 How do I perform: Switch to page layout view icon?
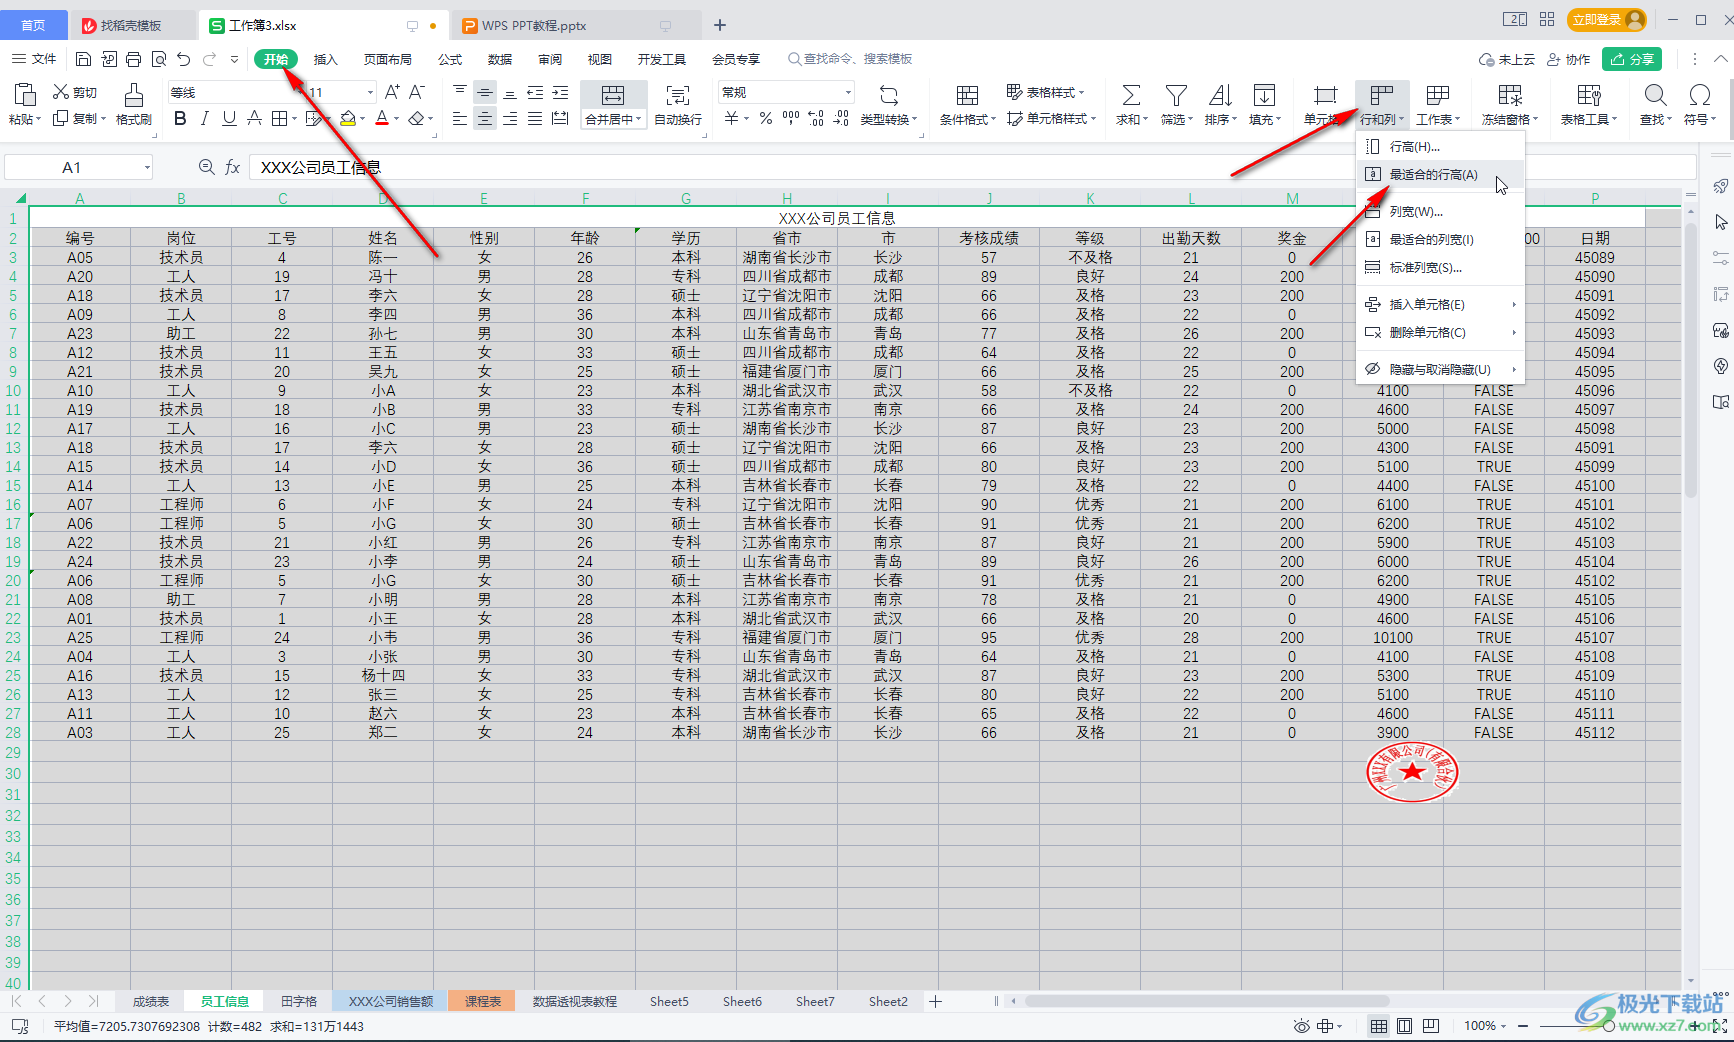tap(1404, 1026)
